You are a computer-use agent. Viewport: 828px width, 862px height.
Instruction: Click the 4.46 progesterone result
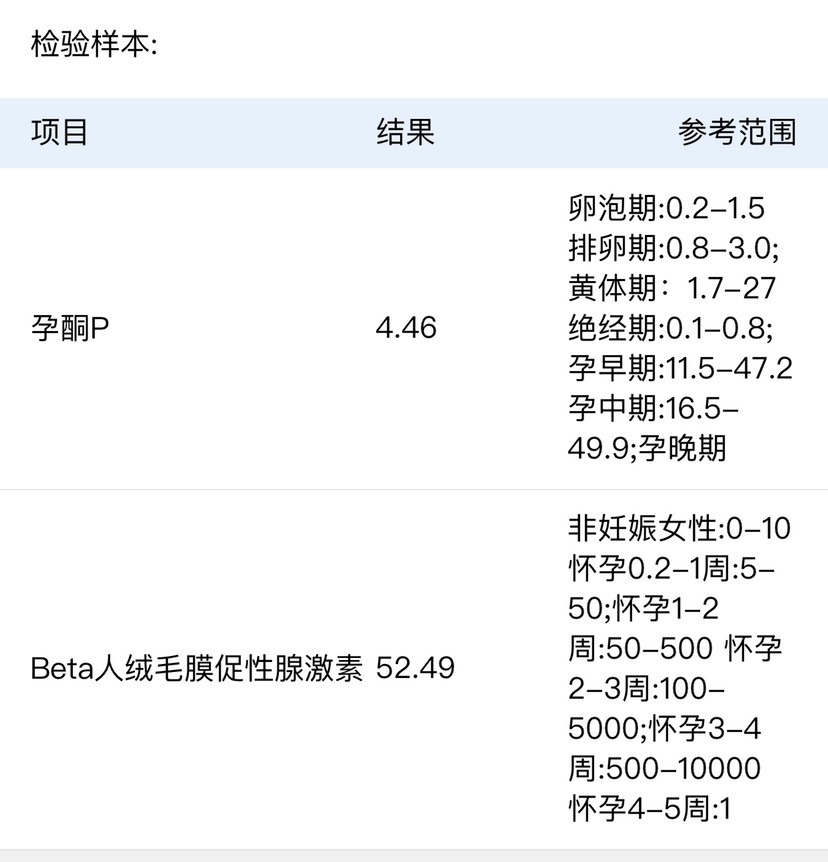pos(406,328)
